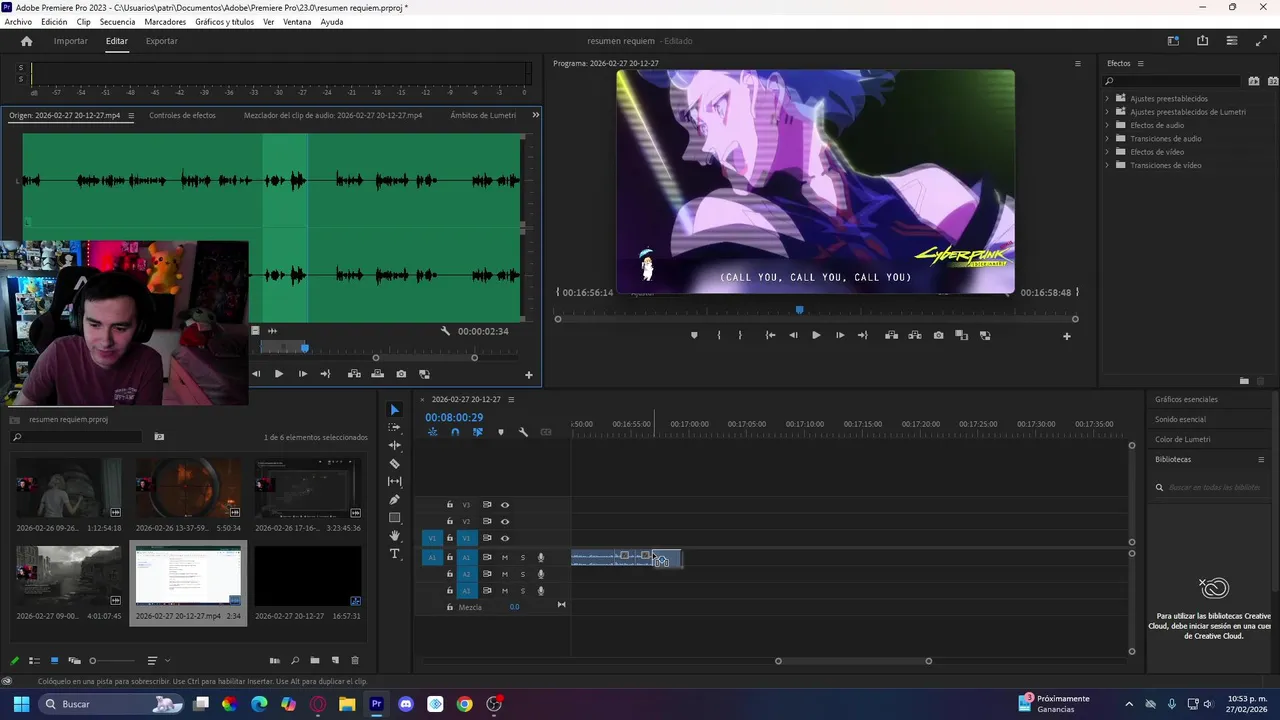The width and height of the screenshot is (1280, 720).
Task: Open Gráficos esenciales panel
Action: pos(1186,399)
